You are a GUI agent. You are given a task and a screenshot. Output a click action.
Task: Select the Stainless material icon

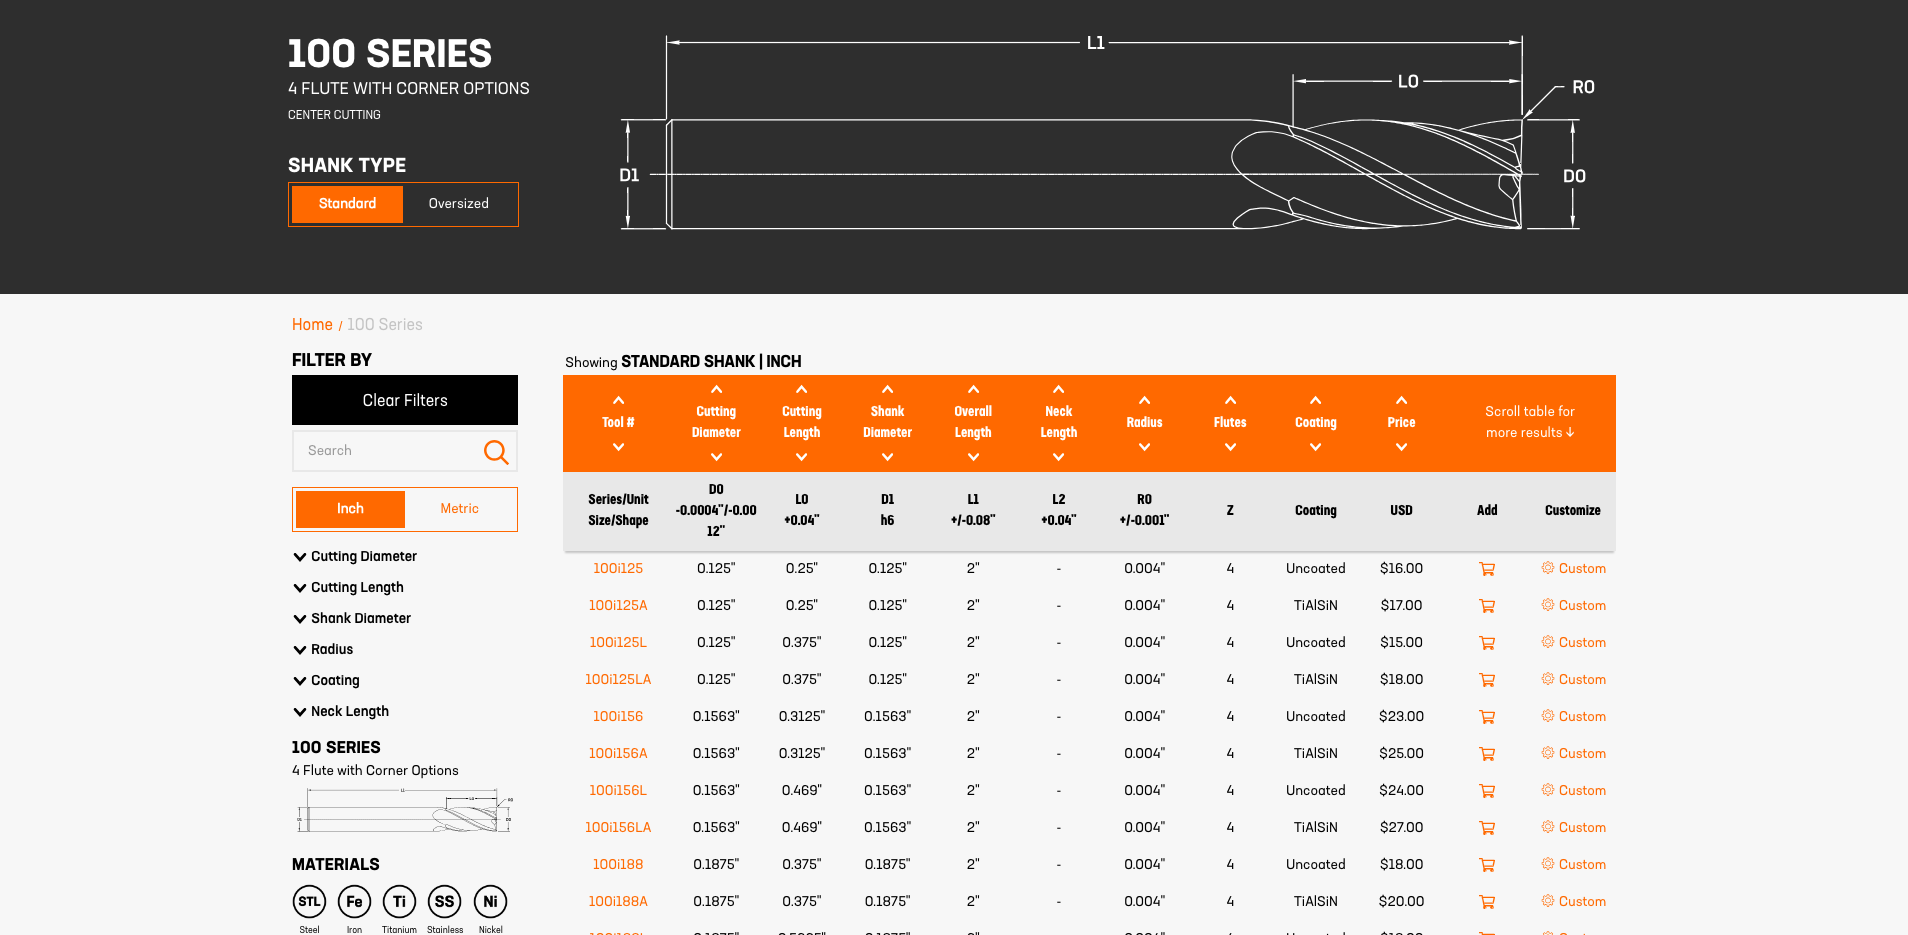coord(445,902)
